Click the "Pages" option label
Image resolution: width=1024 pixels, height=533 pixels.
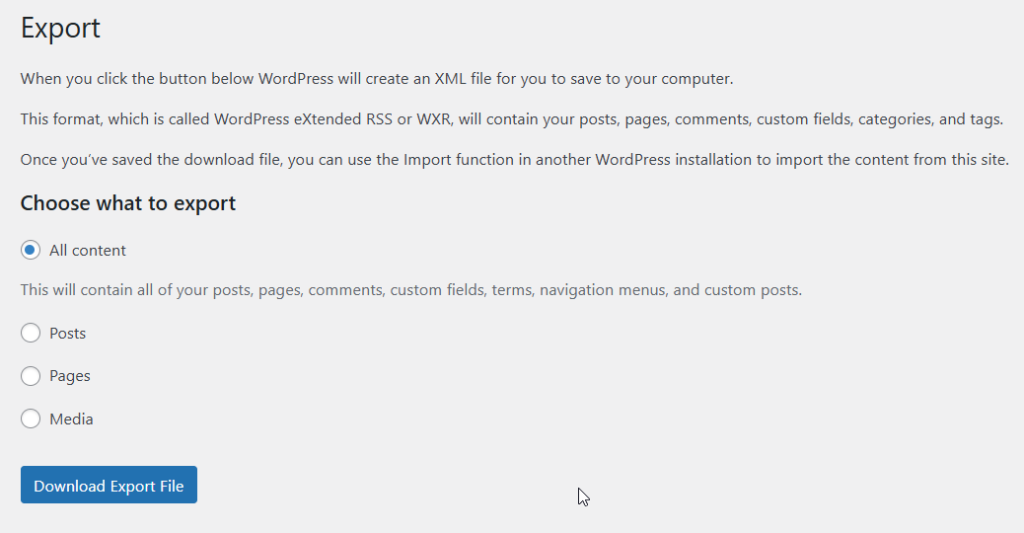[70, 377]
